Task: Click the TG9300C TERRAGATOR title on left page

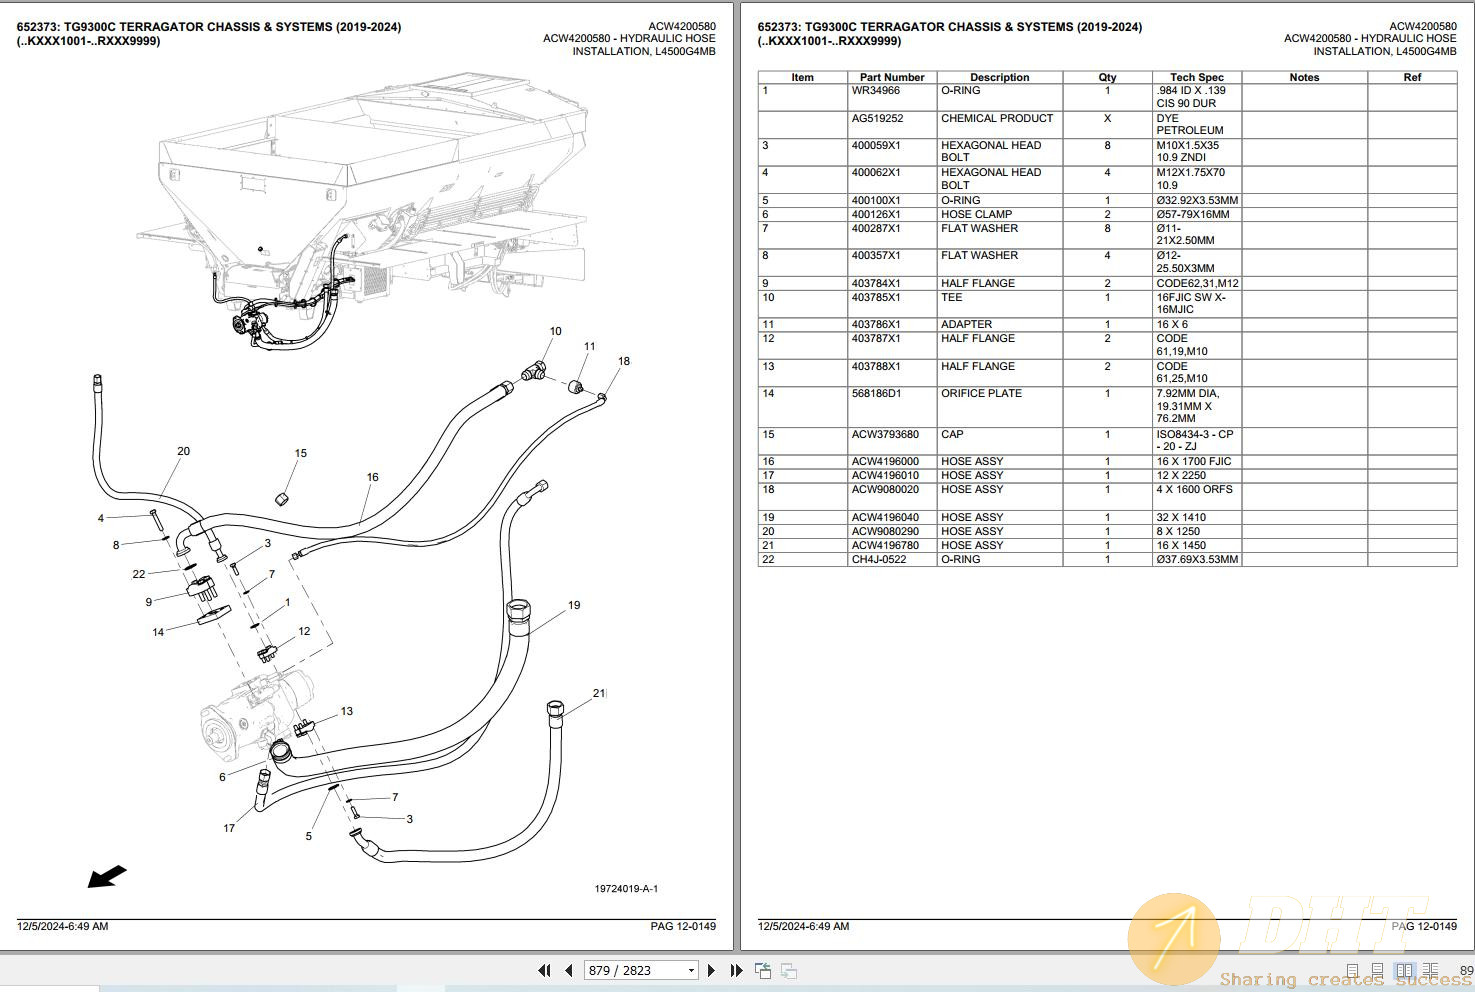Action: tap(209, 27)
